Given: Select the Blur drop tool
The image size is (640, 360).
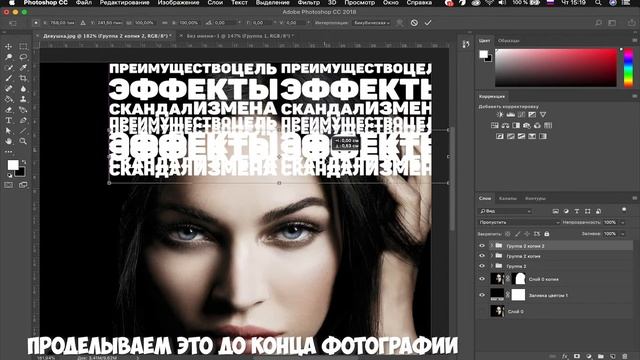Looking at the screenshot, I should pos(23,89).
